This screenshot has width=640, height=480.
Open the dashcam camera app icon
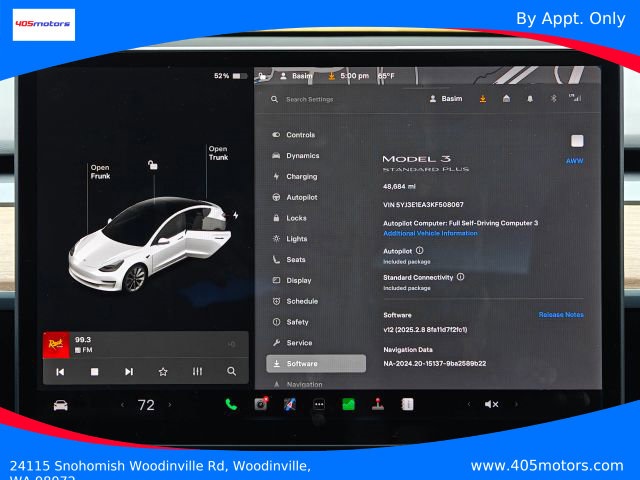[261, 404]
